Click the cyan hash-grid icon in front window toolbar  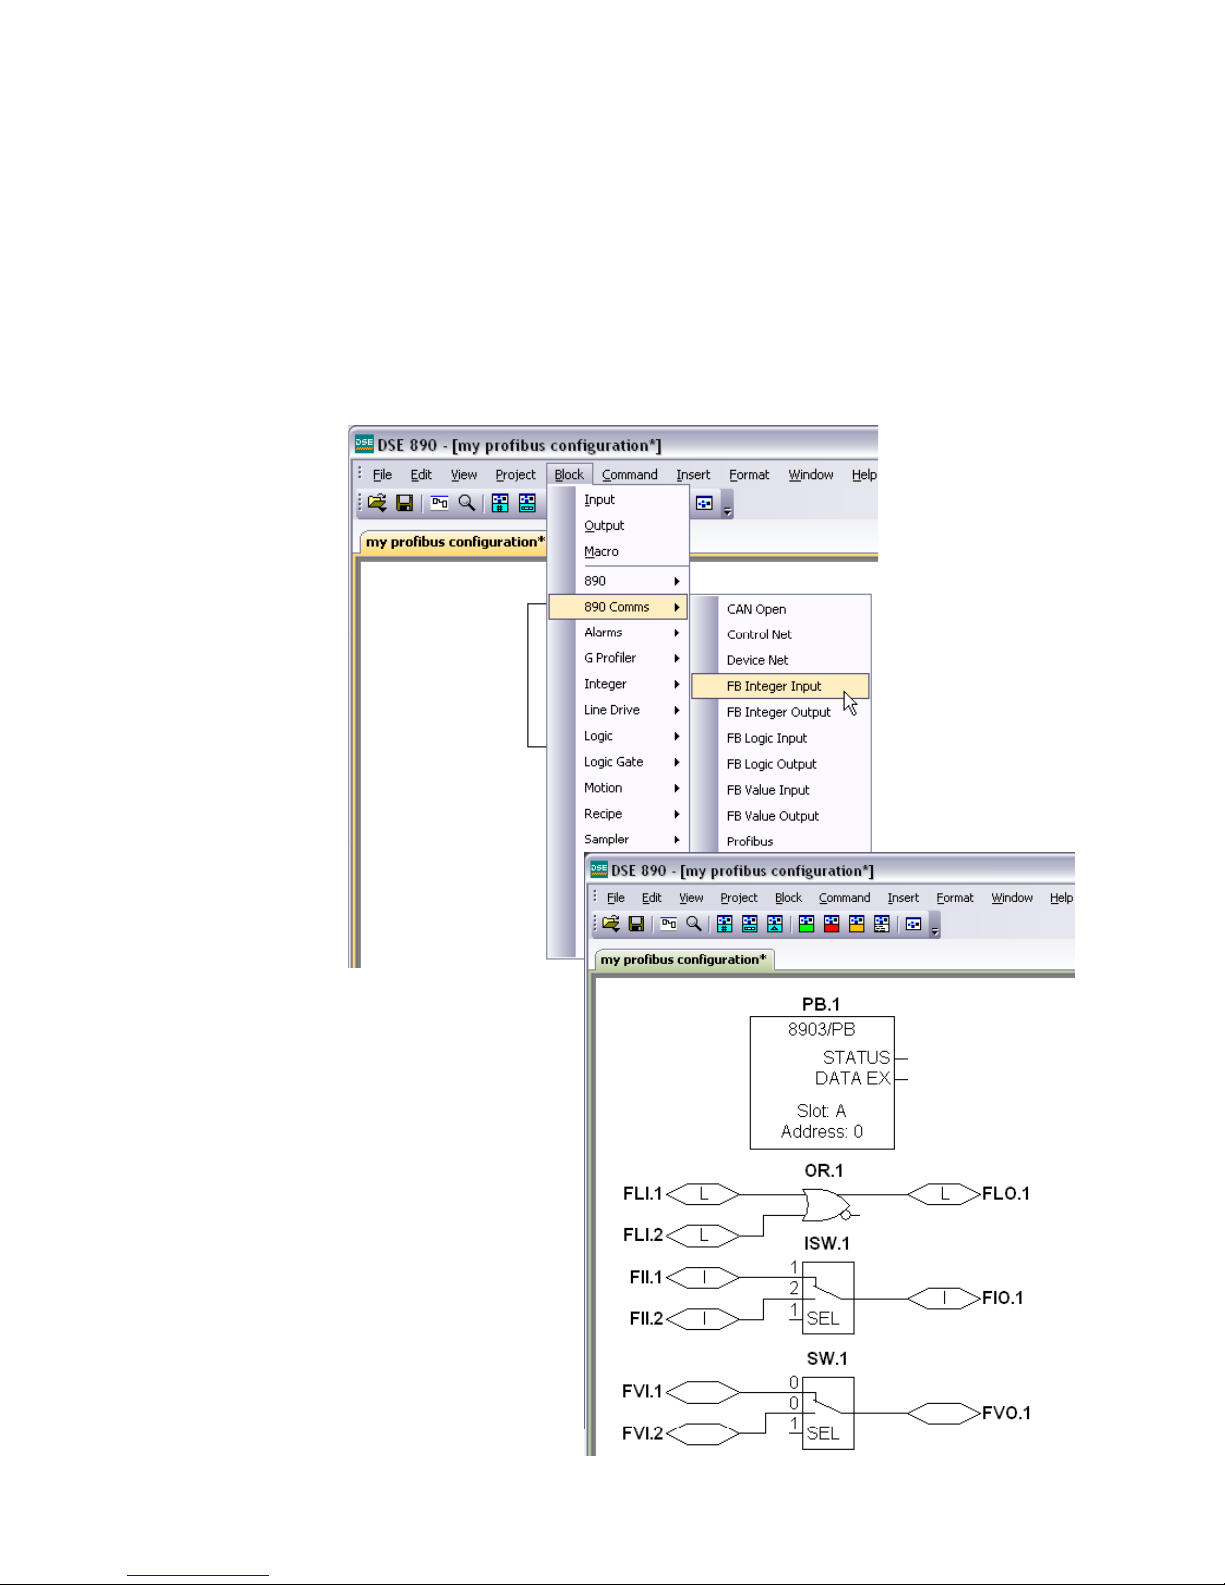(x=725, y=924)
